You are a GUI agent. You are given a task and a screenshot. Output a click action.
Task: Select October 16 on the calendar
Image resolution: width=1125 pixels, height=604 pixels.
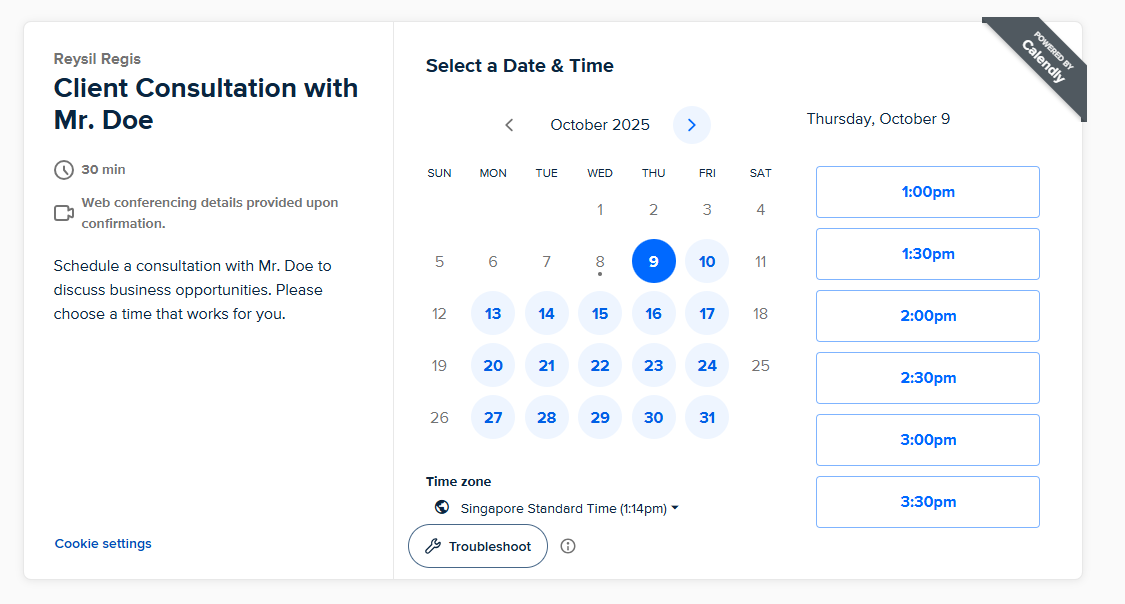[x=654, y=314]
